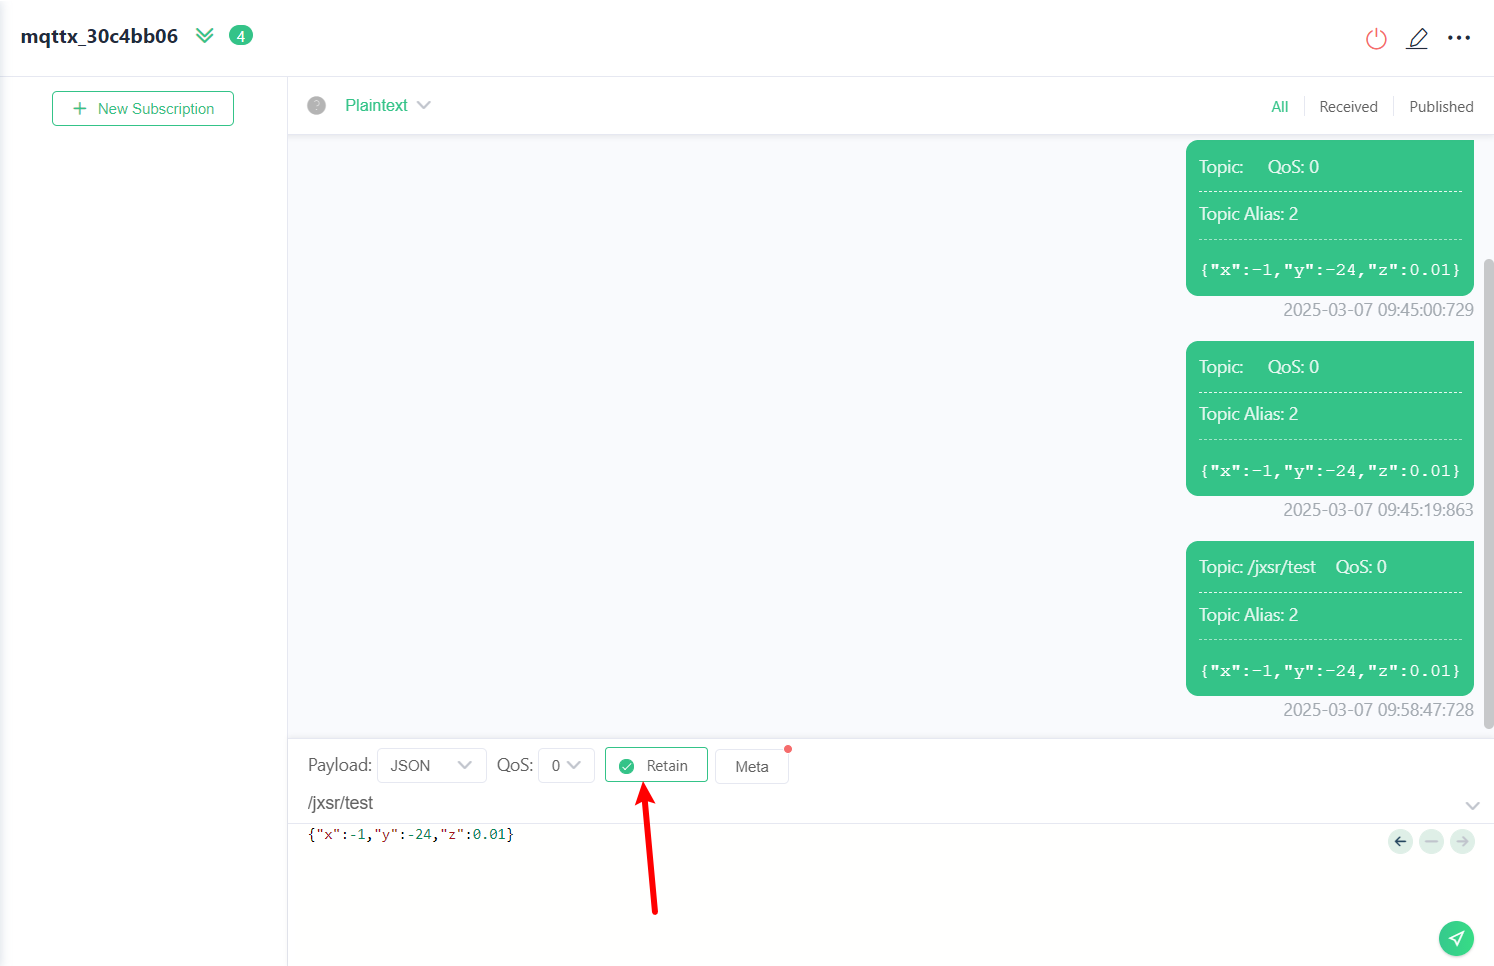Image resolution: width=1494 pixels, height=966 pixels.
Task: Open the three-dots more options menu
Action: pos(1459,38)
